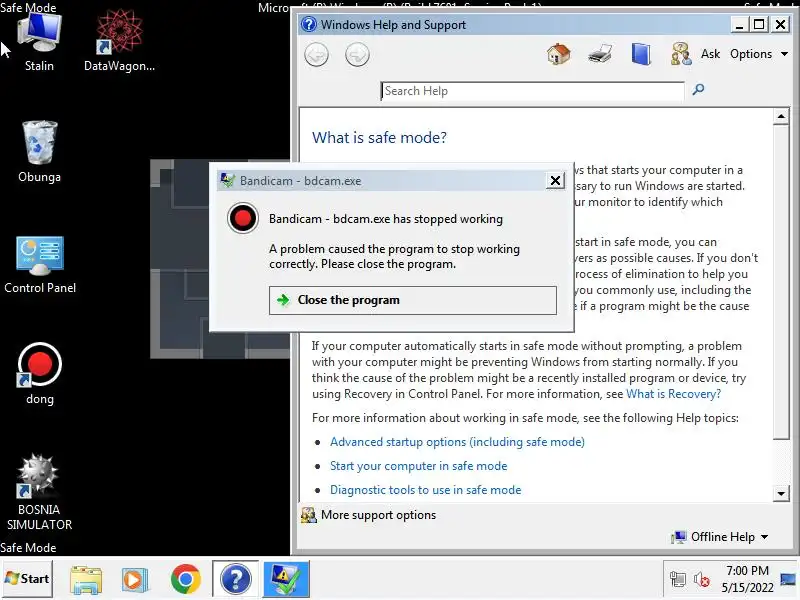Select the Control Panel desktop icon
Screen dimensions: 800x600
[40, 264]
